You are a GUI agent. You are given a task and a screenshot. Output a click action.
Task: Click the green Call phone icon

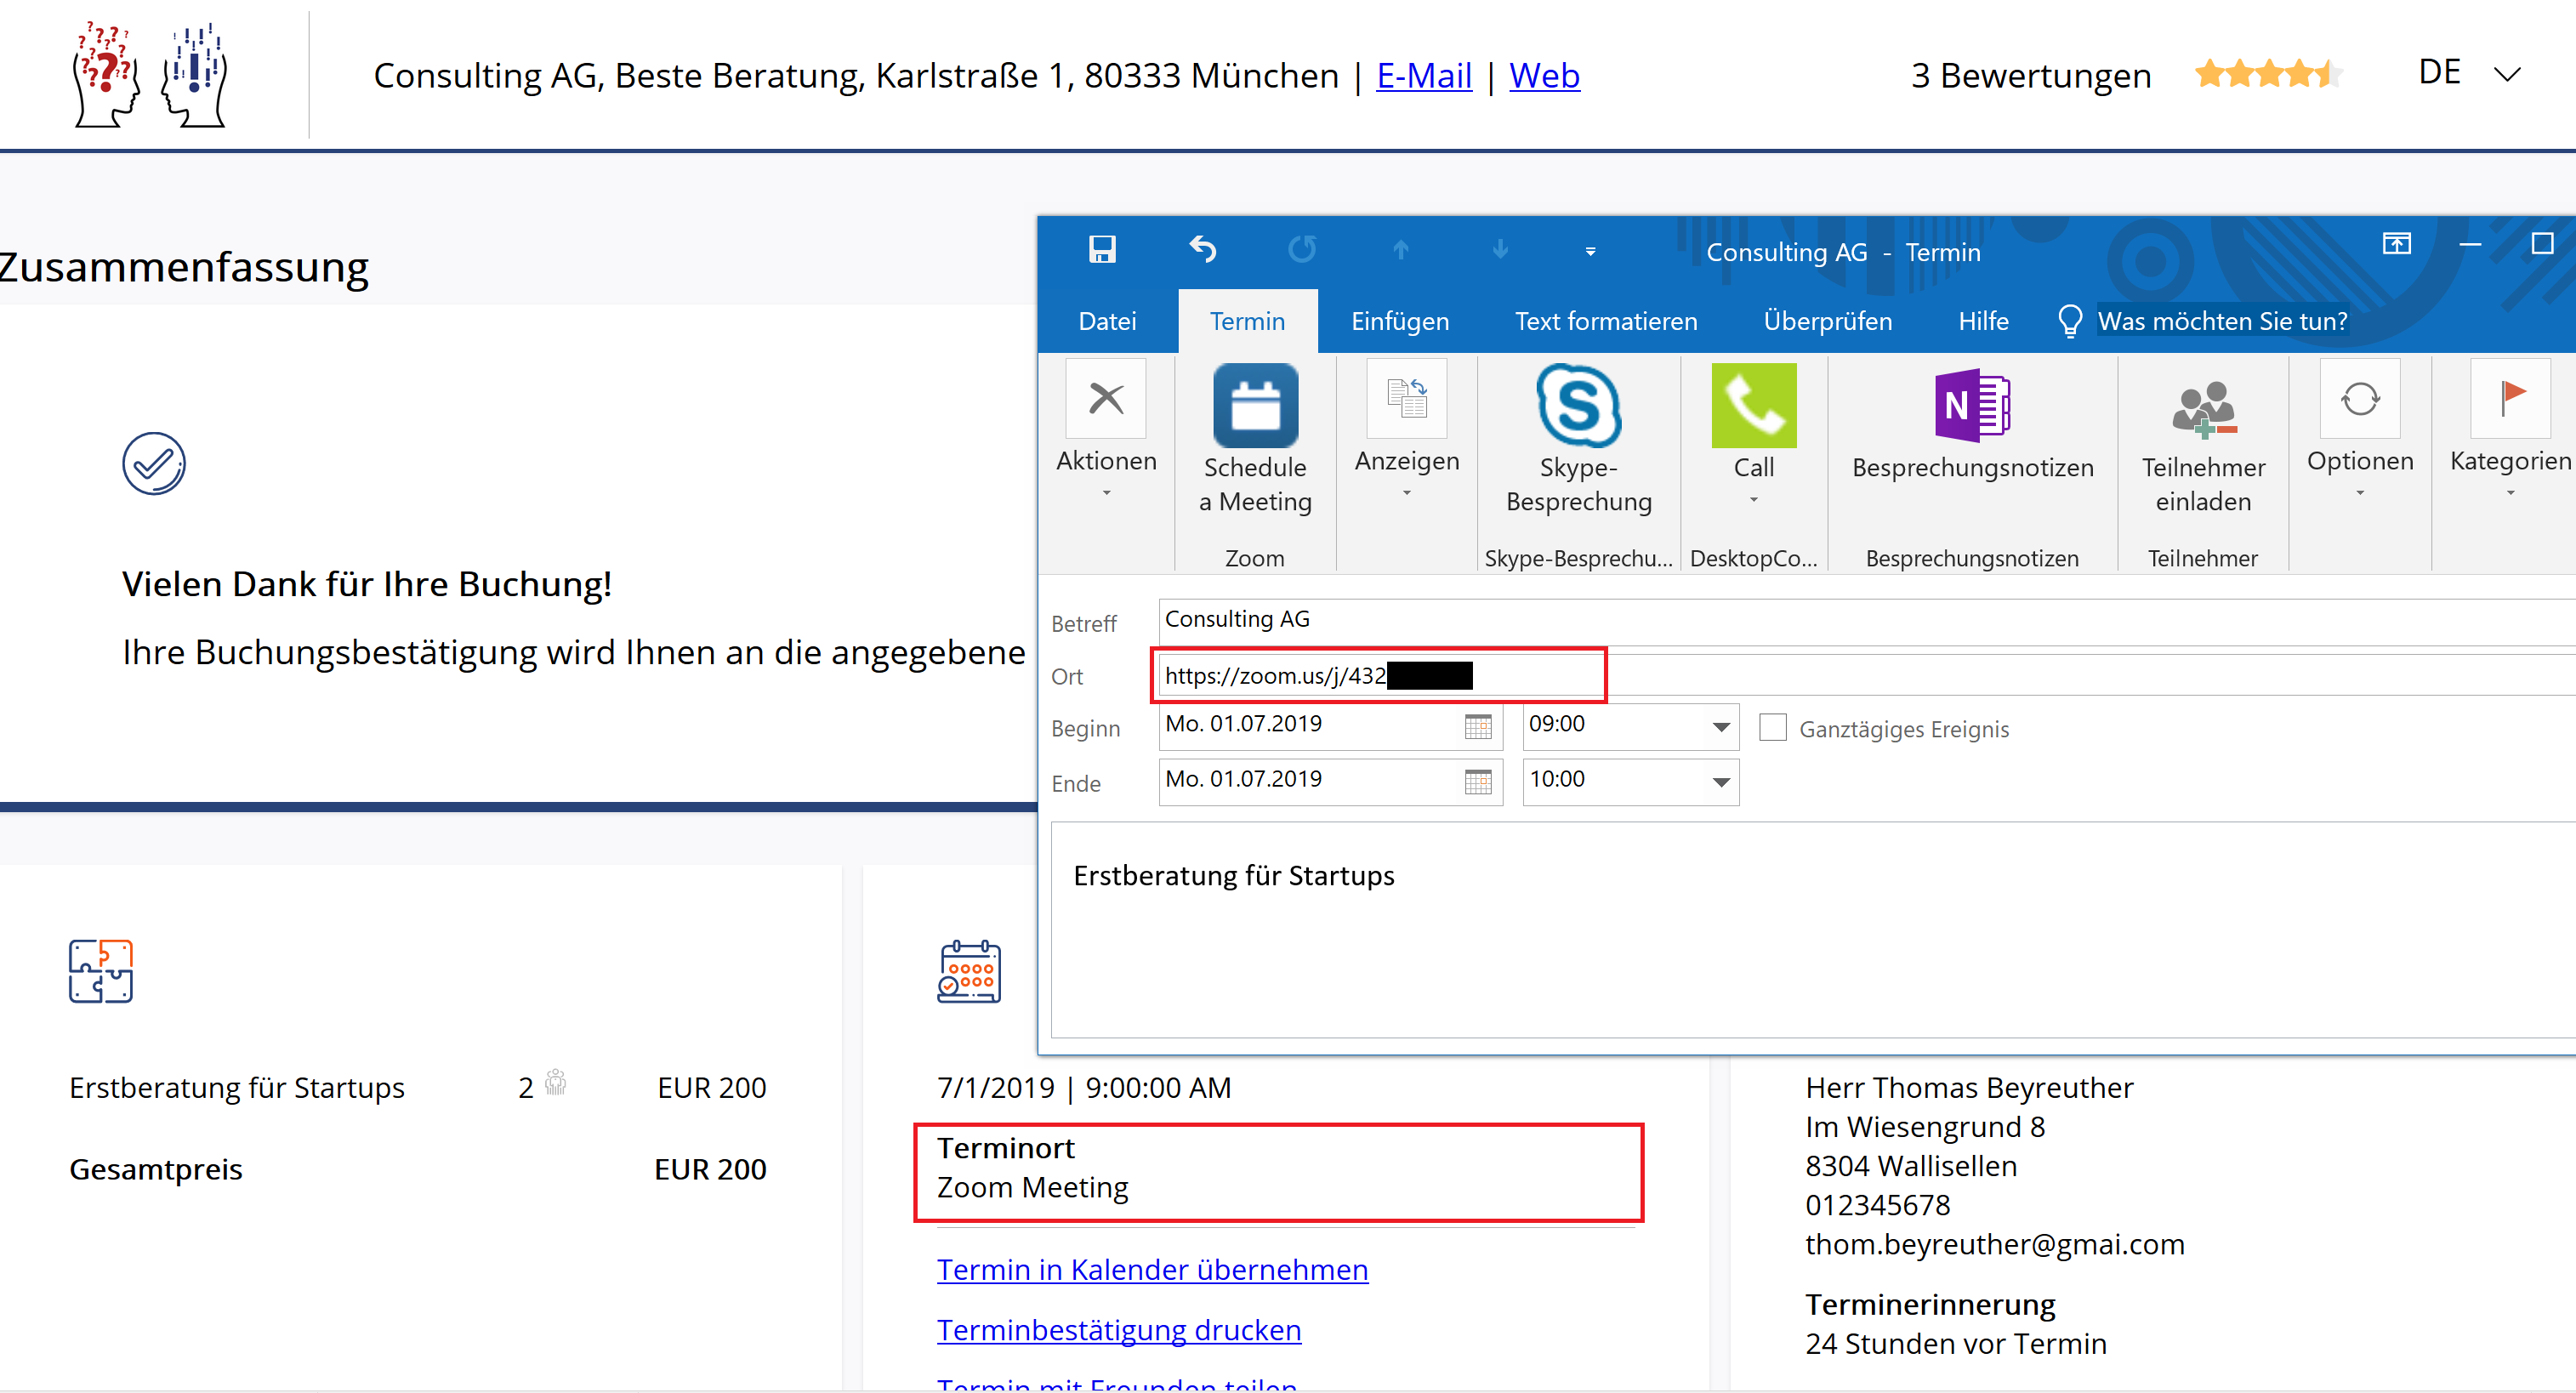pyautogui.click(x=1753, y=406)
